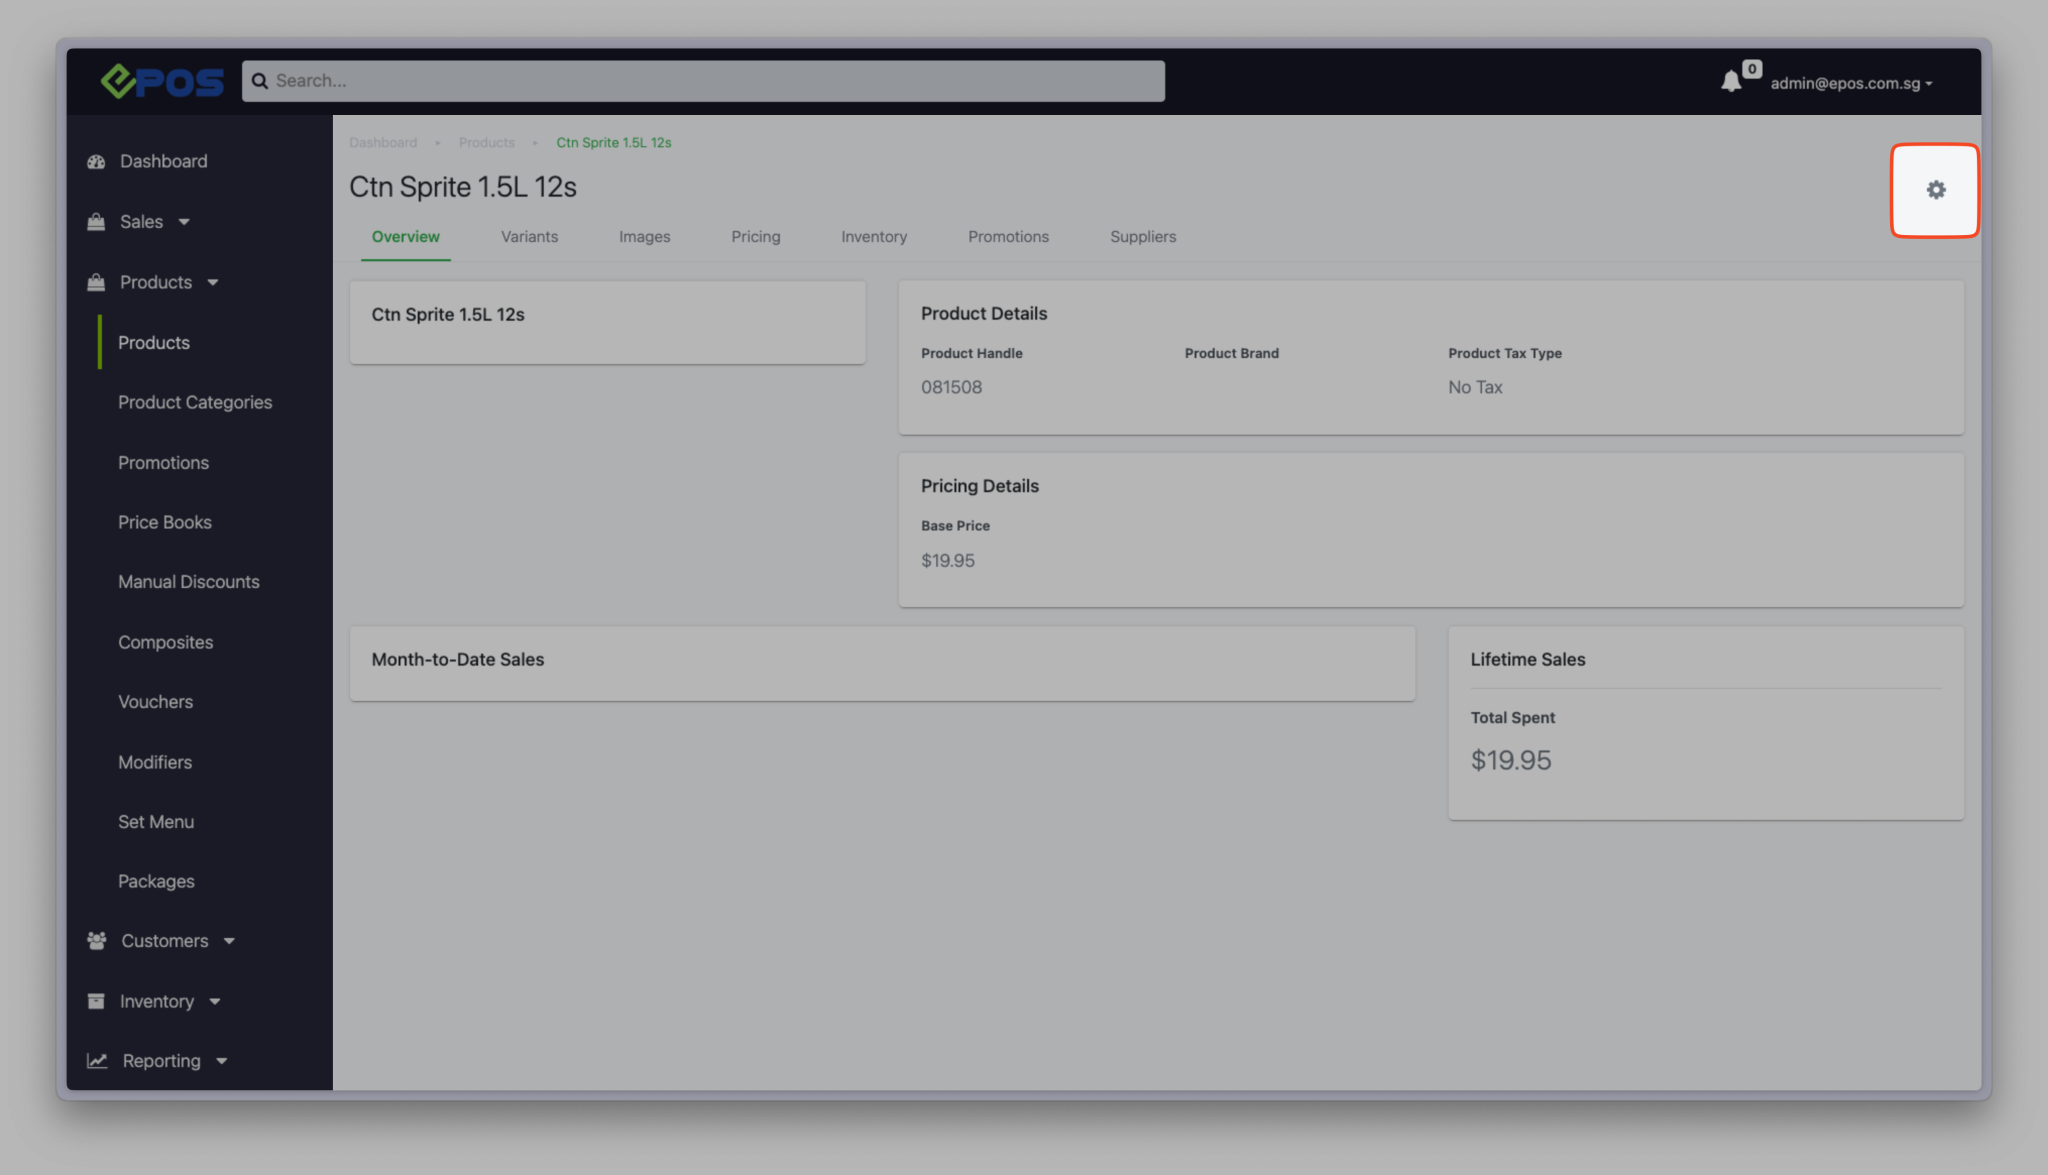Screen dimensions: 2048x1175
Task: Select the Sales bag icon
Action: [96, 221]
